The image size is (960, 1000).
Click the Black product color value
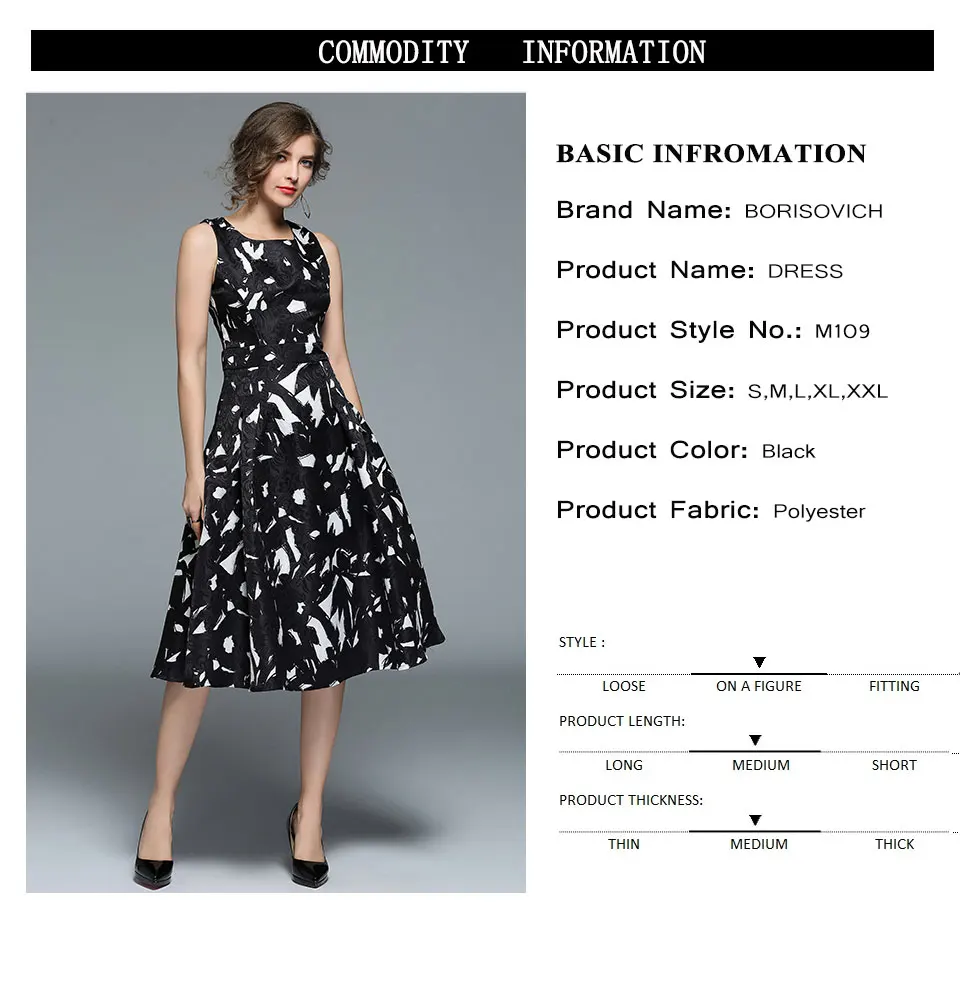click(x=788, y=452)
